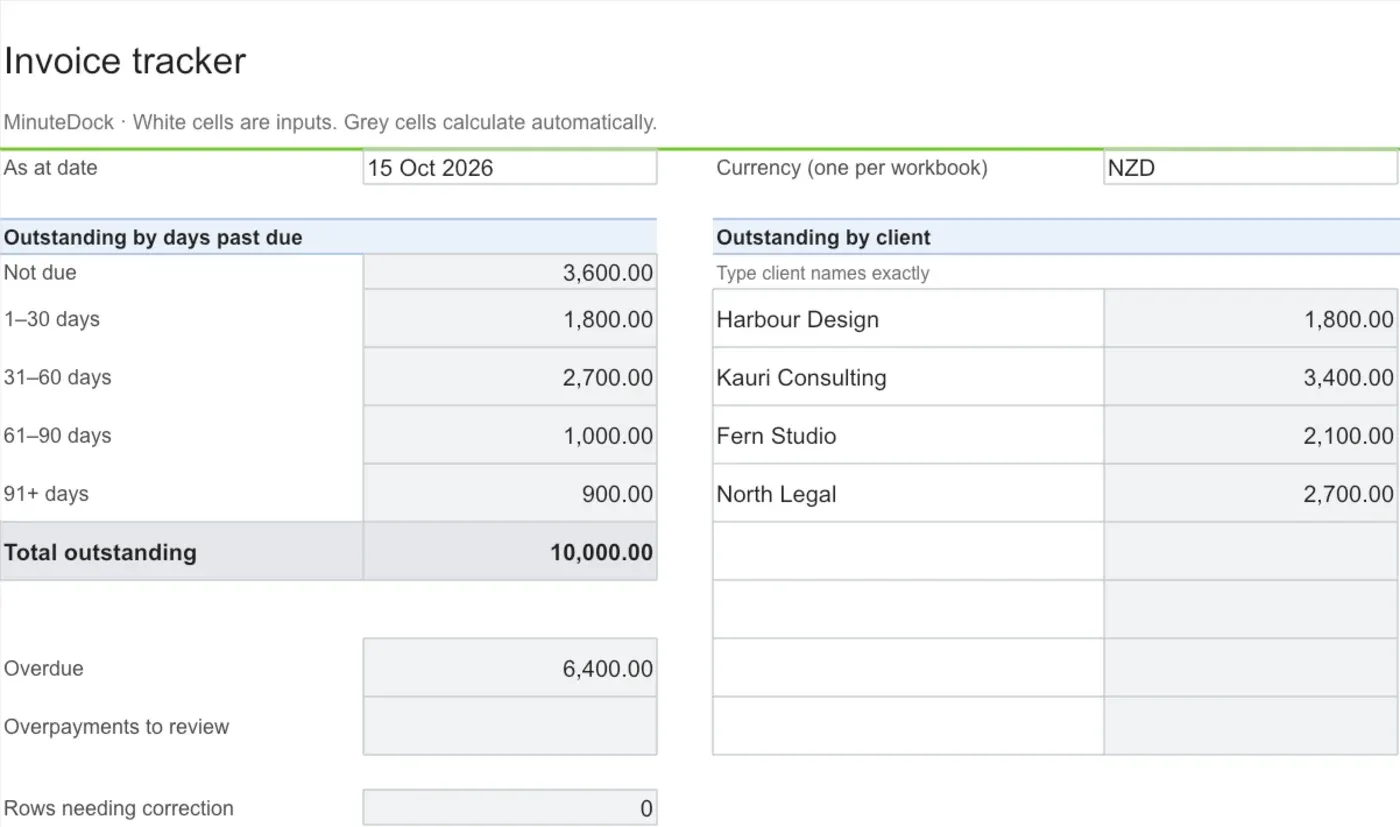Select the Not due amount 3,600.00
The width and height of the screenshot is (1400, 827).
click(x=510, y=272)
